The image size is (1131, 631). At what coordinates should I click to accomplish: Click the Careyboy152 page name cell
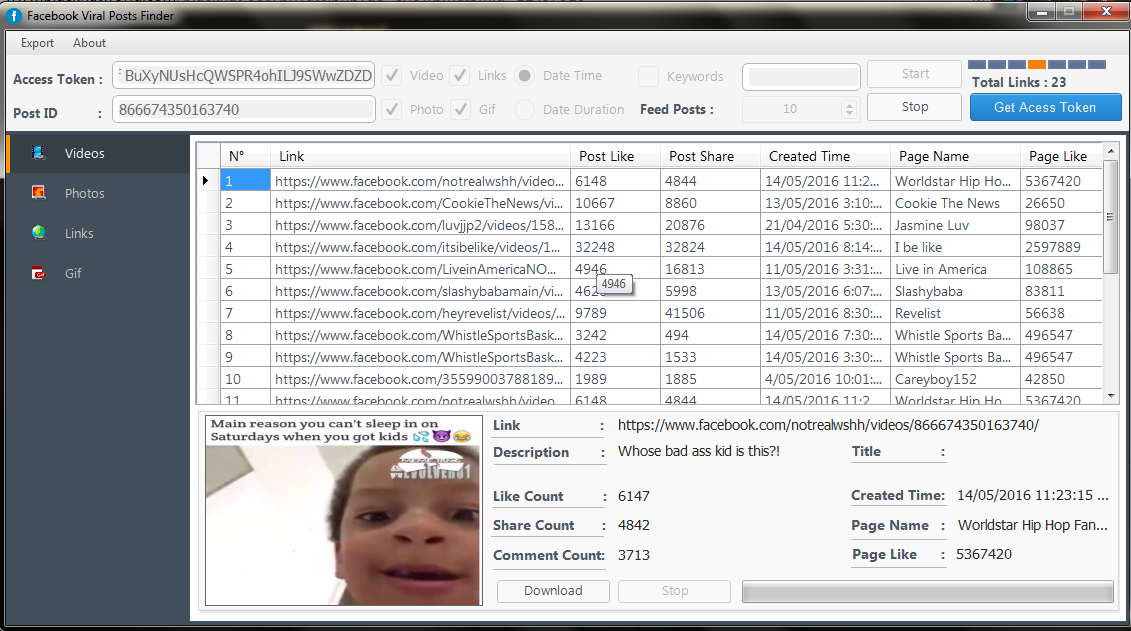pyautogui.click(x=955, y=379)
